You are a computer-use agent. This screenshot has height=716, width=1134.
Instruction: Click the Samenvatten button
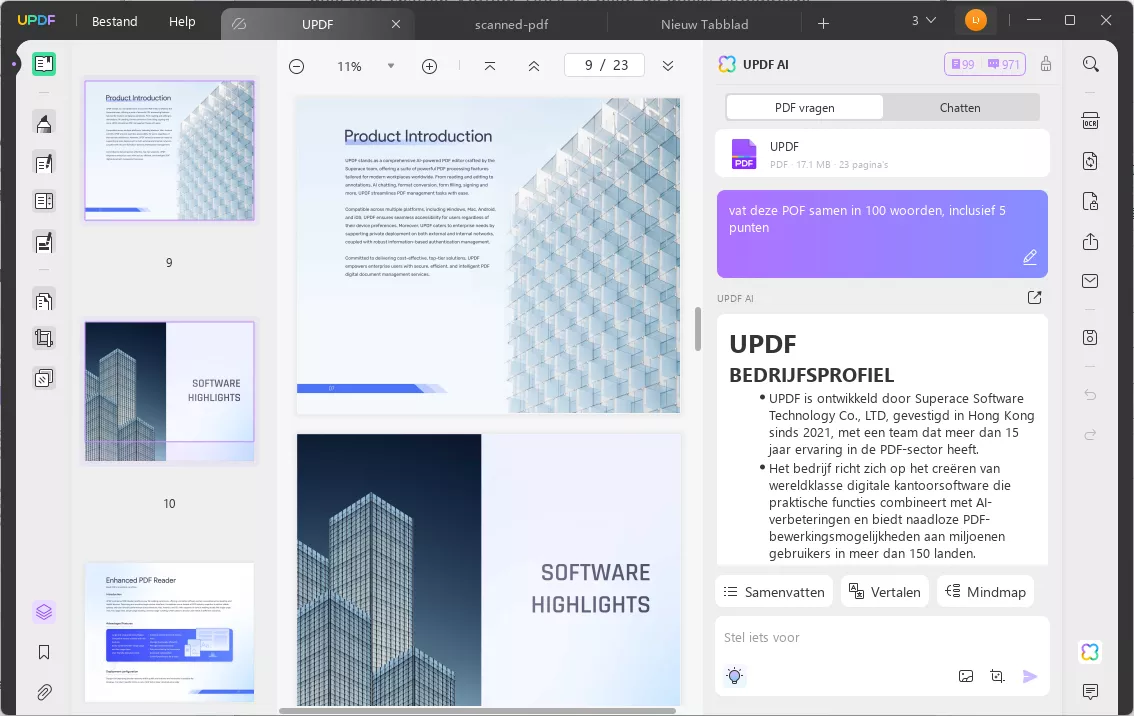click(774, 592)
